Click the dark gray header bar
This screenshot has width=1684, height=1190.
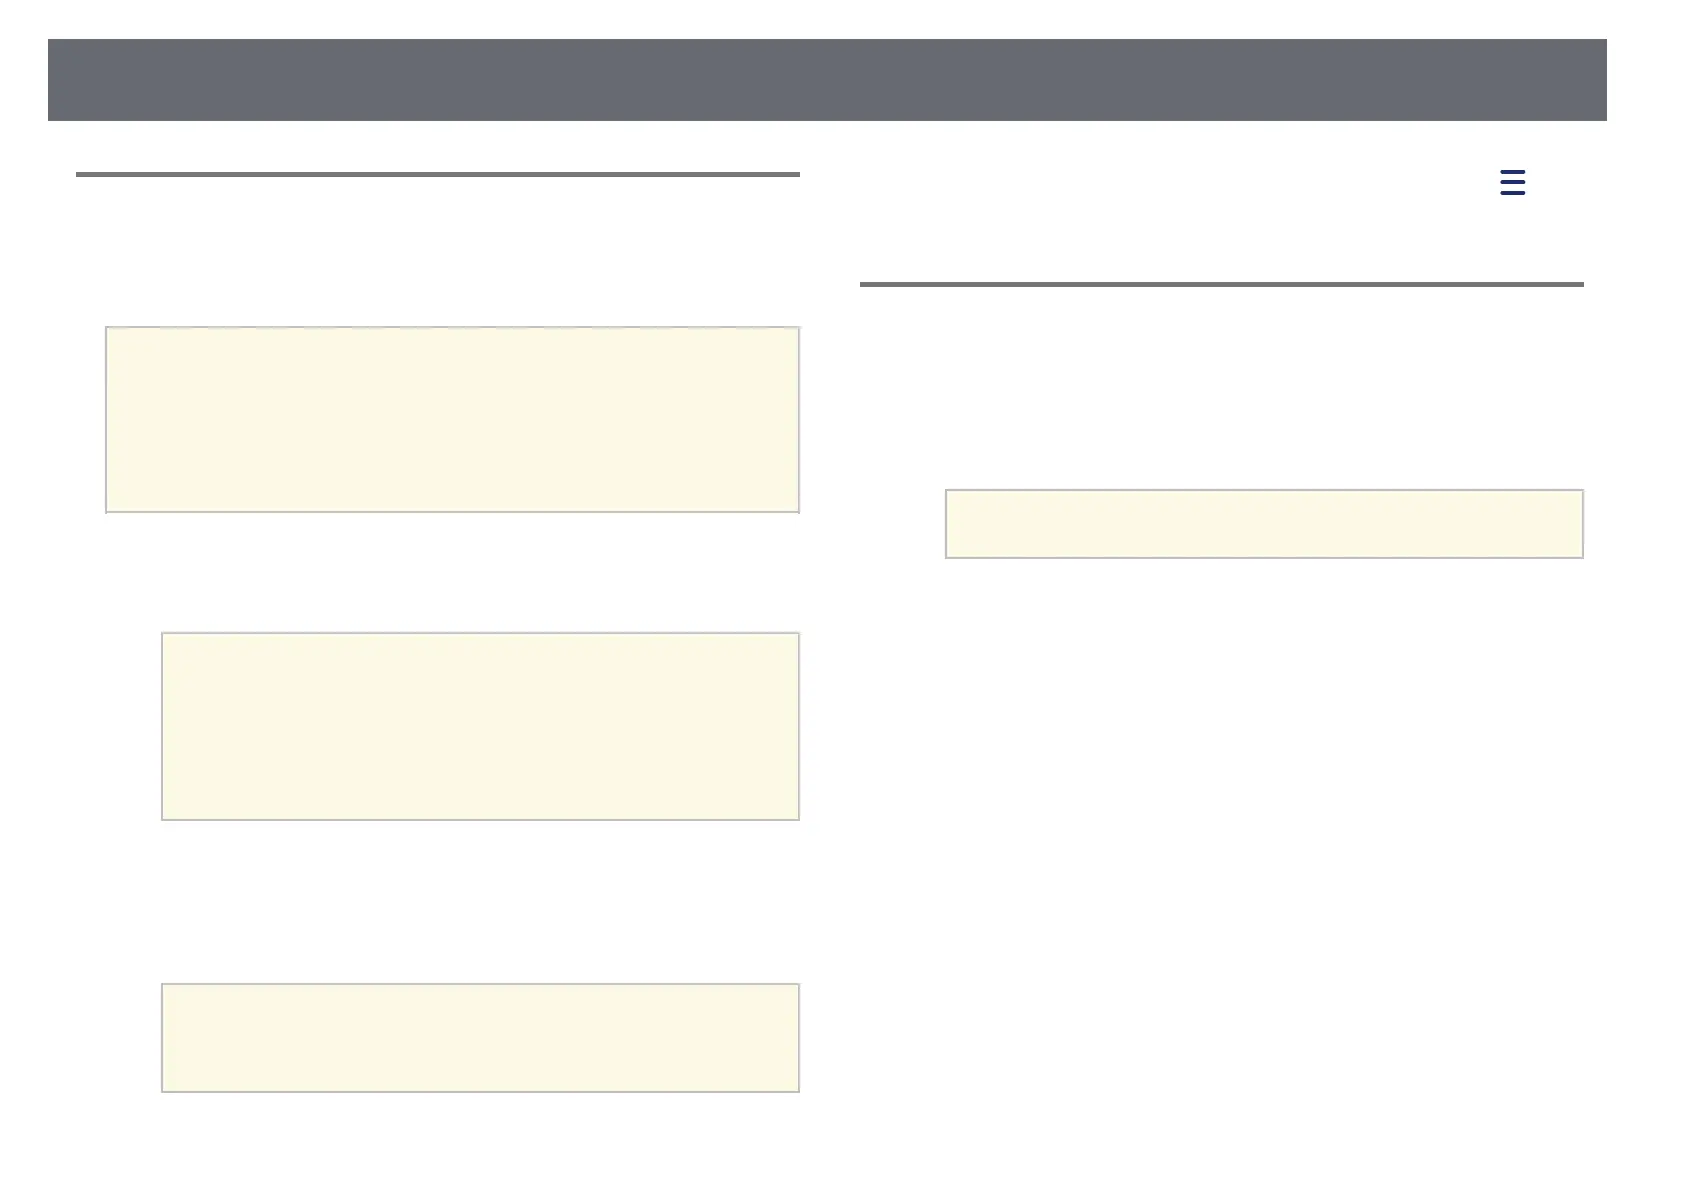click(827, 80)
